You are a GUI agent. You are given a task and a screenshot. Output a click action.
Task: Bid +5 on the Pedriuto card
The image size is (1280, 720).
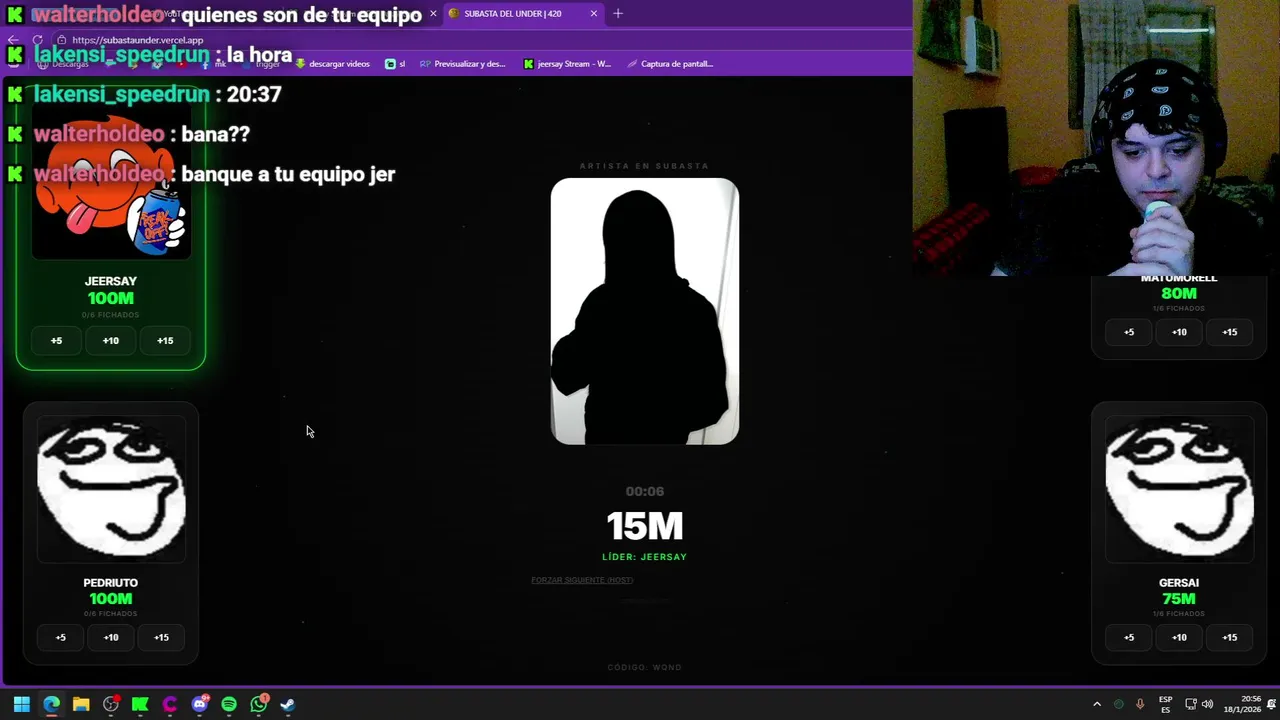point(61,637)
